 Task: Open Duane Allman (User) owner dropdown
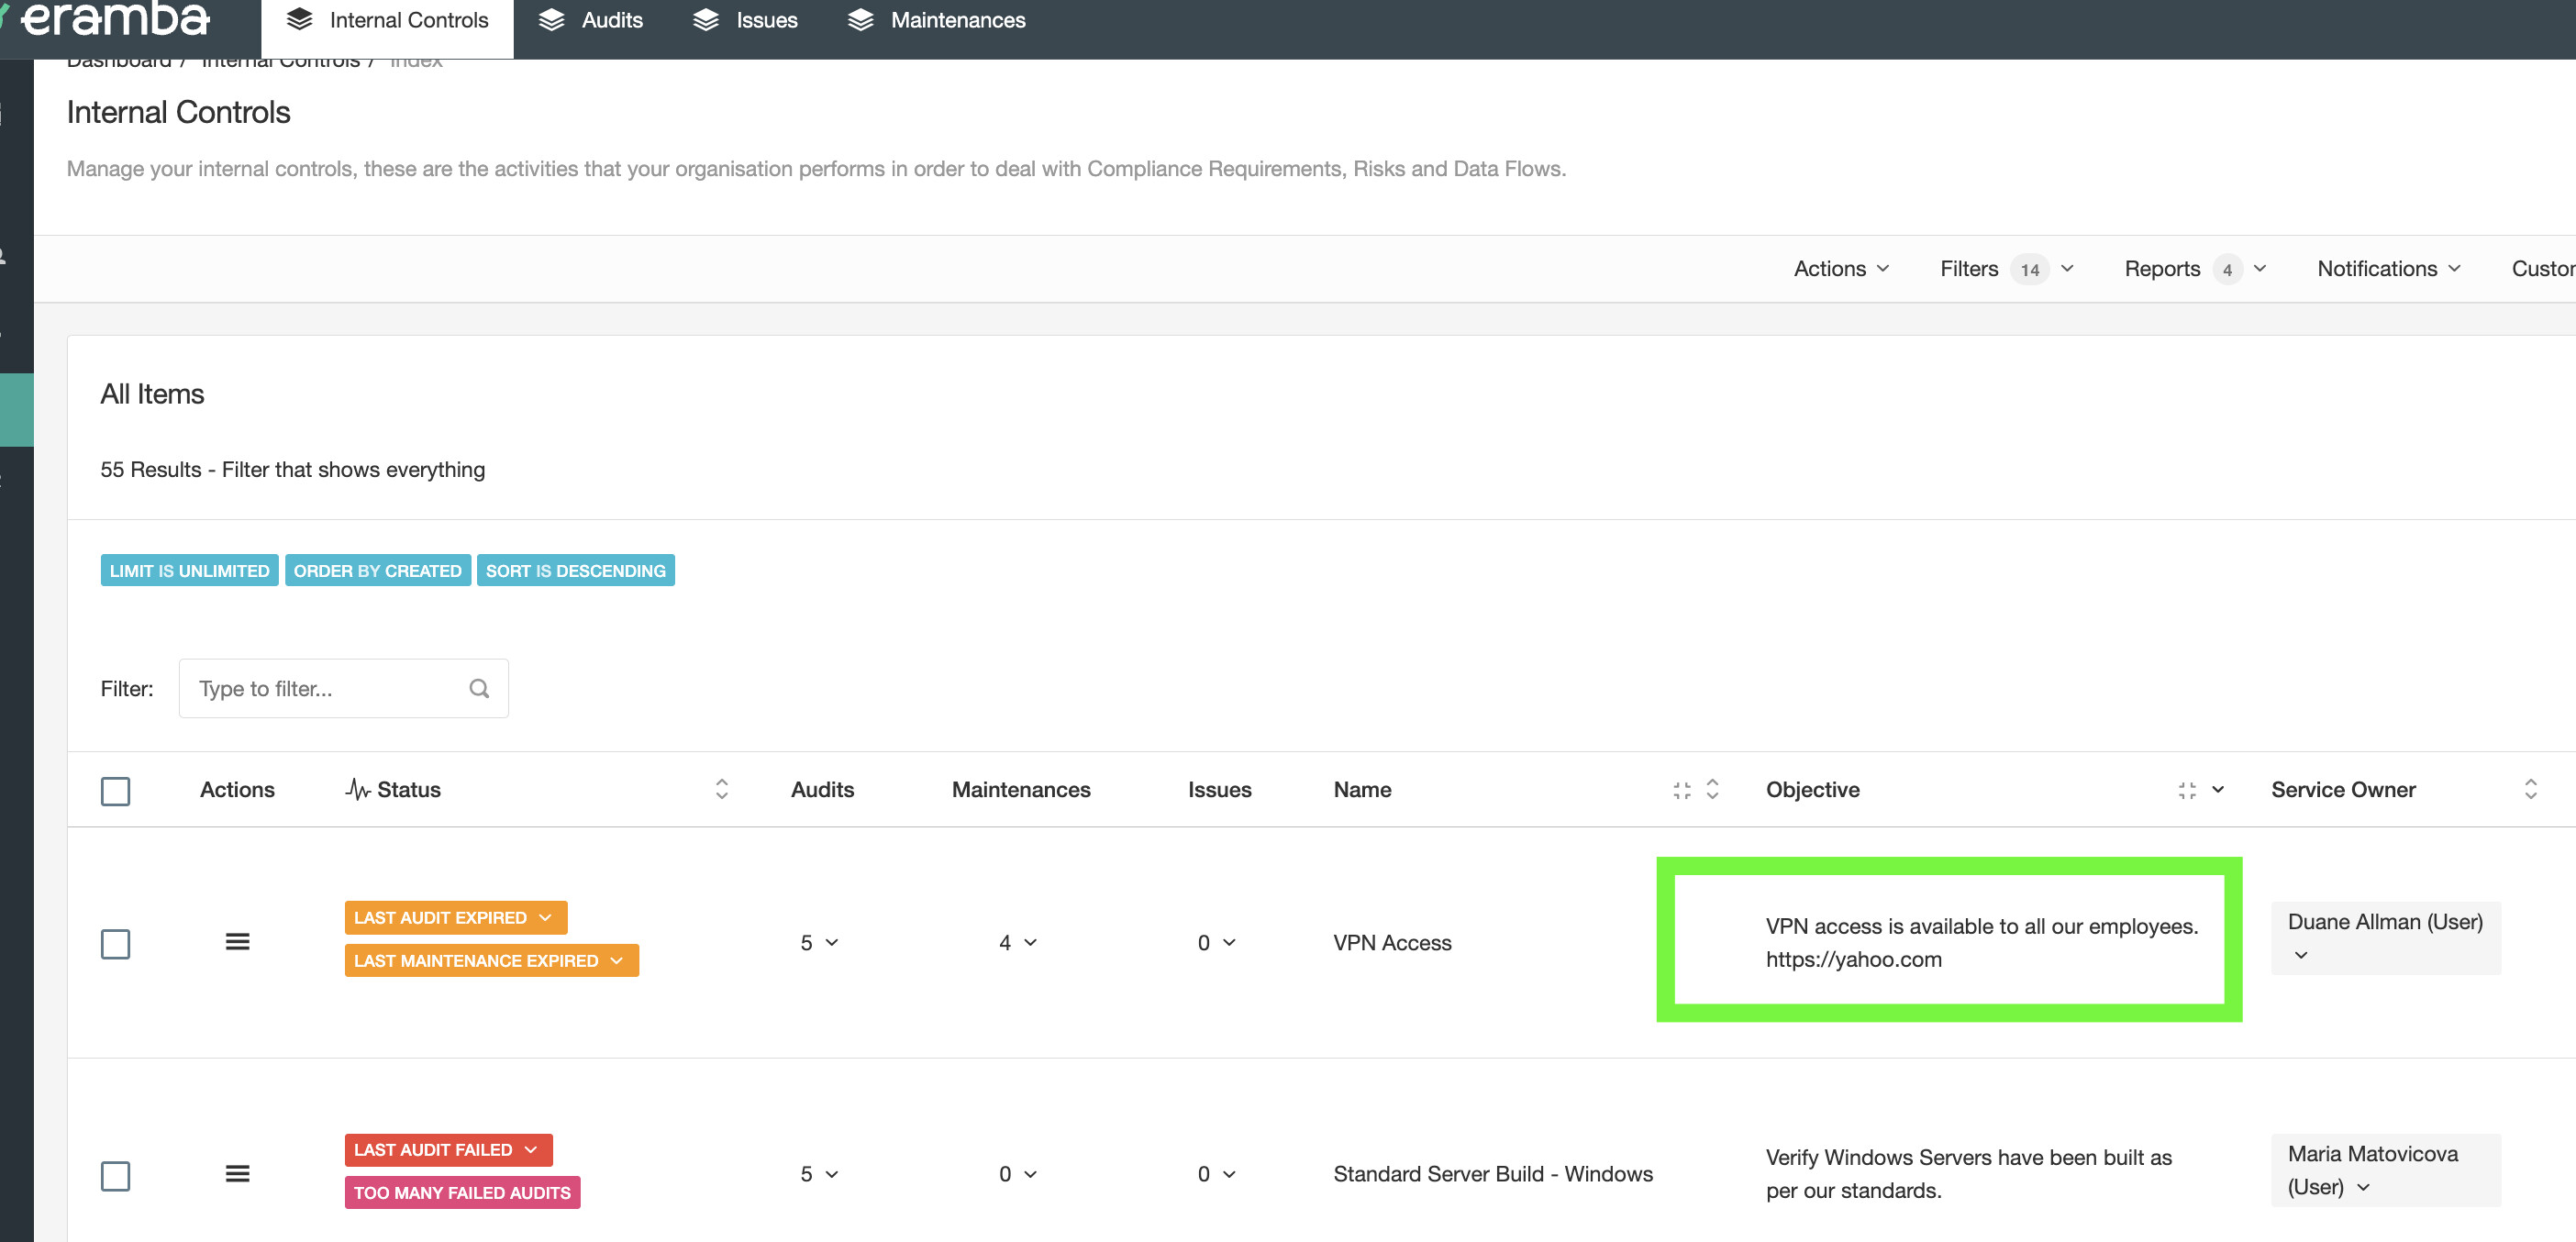coord(2385,937)
